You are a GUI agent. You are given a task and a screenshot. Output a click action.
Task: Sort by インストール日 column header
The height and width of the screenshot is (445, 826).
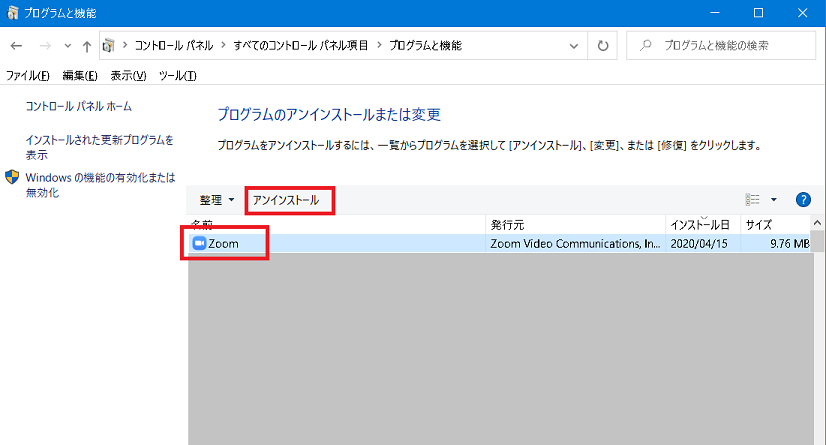pyautogui.click(x=703, y=225)
